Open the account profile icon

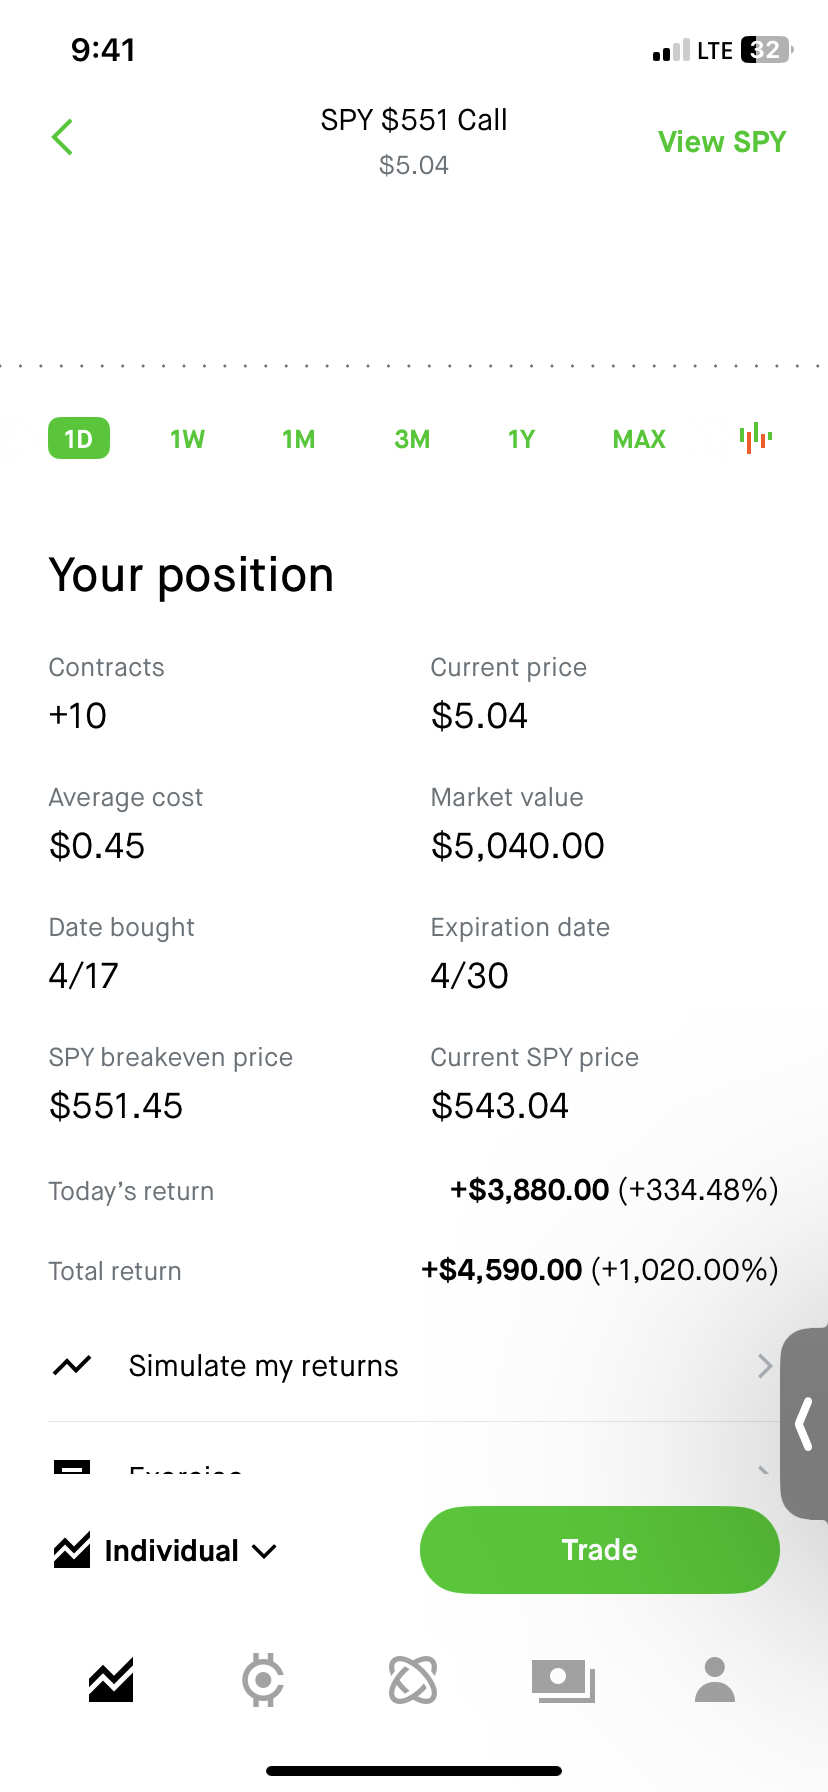[715, 1680]
